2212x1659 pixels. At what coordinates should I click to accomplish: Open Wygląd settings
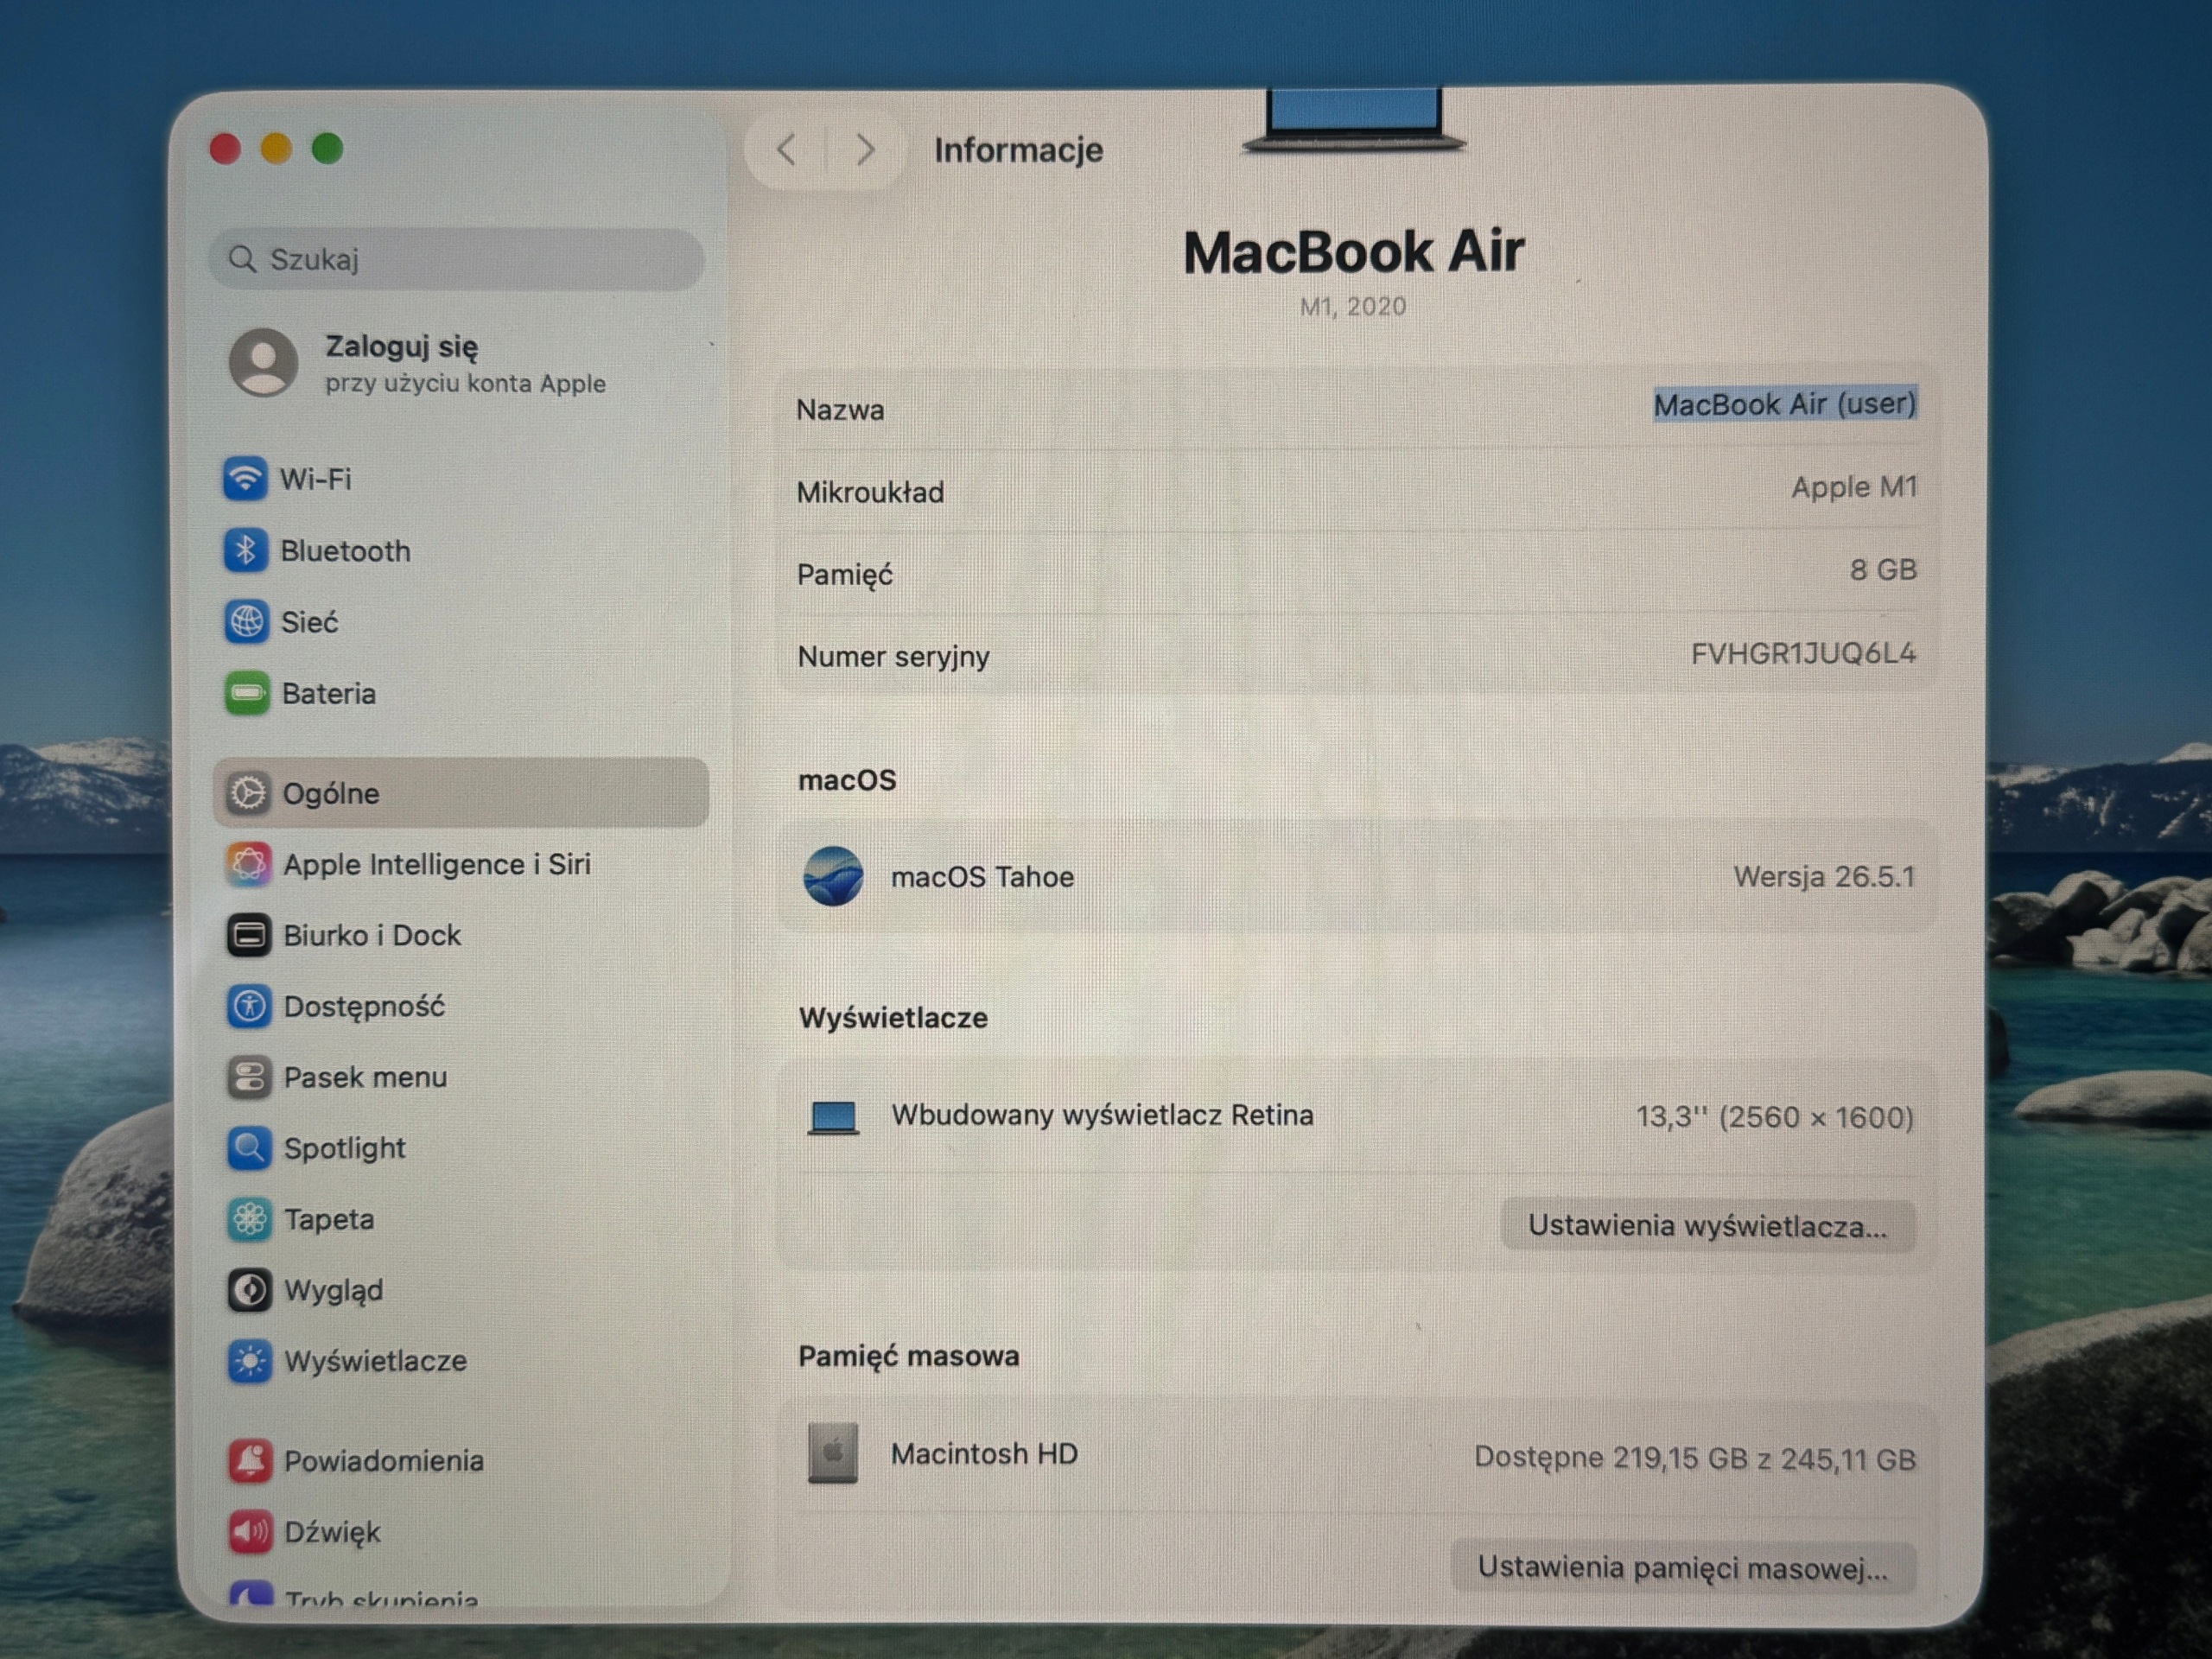[x=461, y=1291]
